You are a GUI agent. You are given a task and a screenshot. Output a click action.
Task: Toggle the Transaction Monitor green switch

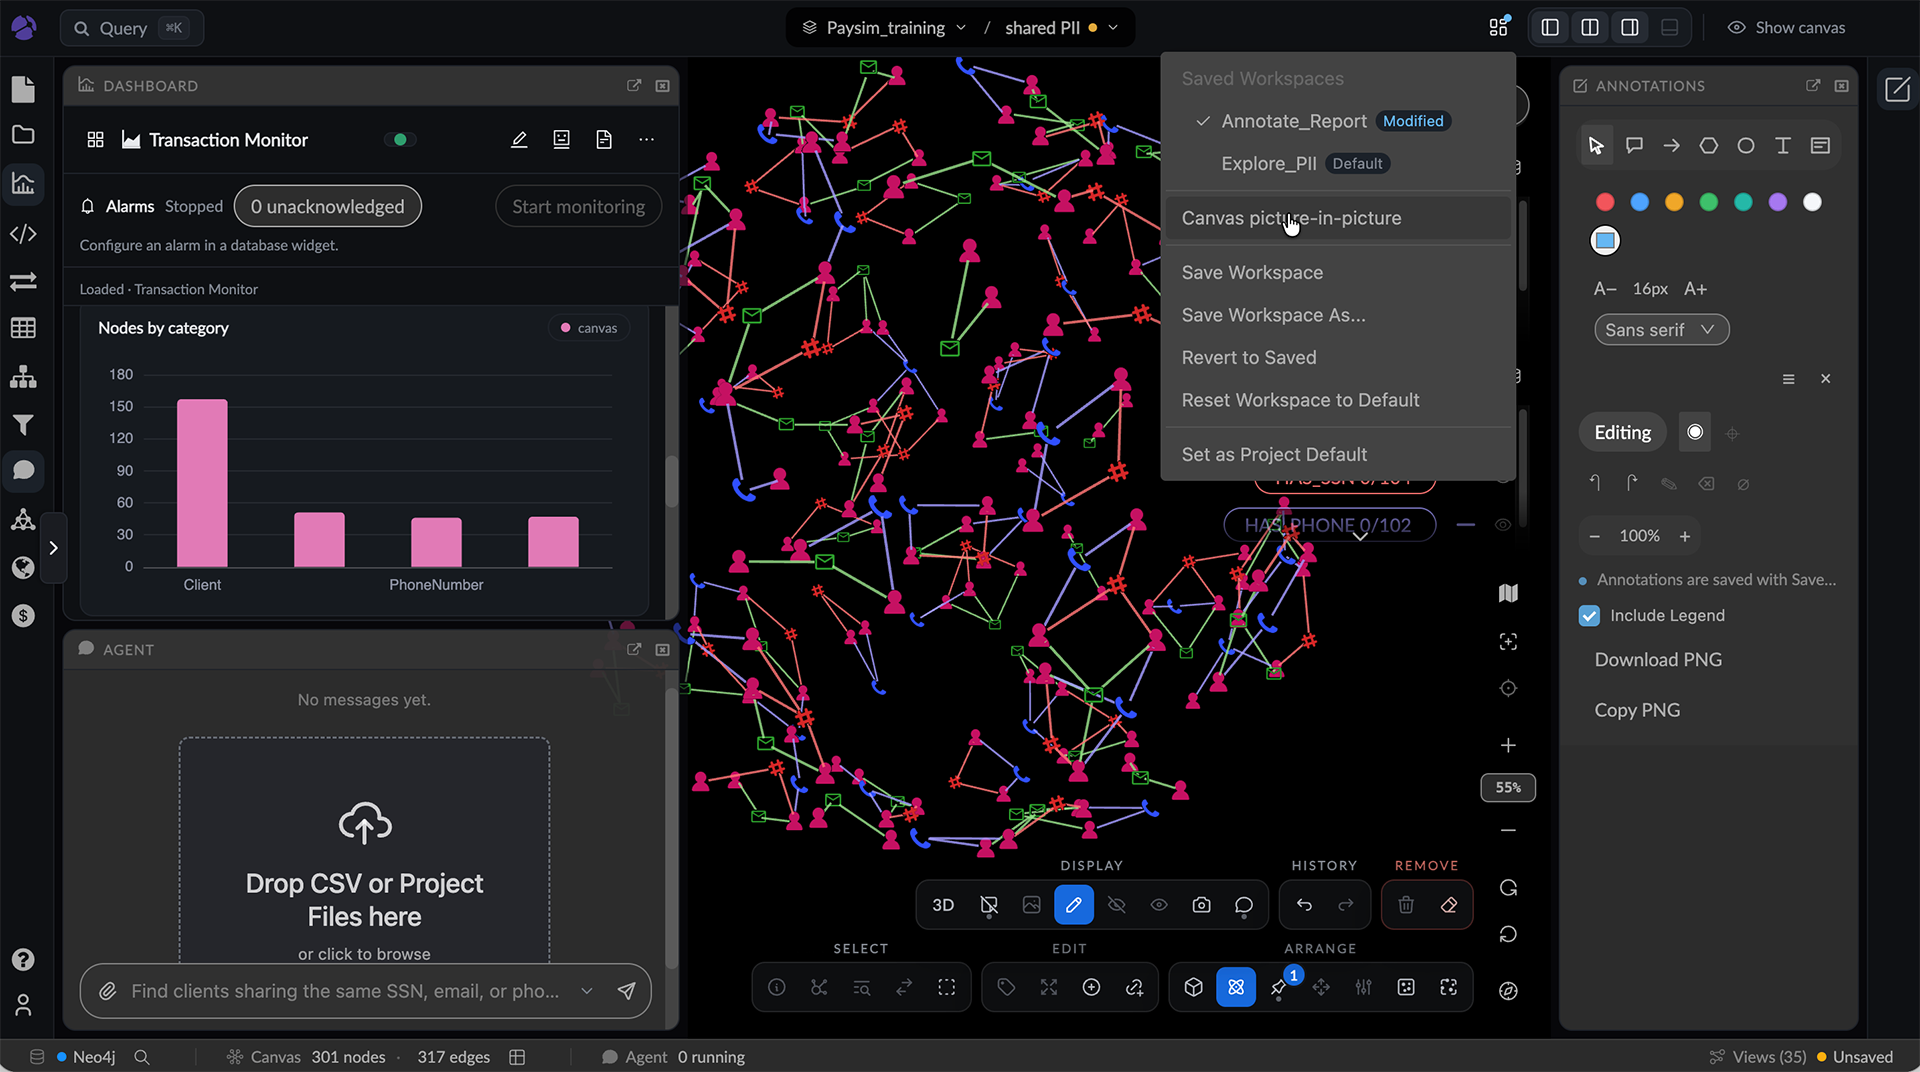pyautogui.click(x=400, y=140)
